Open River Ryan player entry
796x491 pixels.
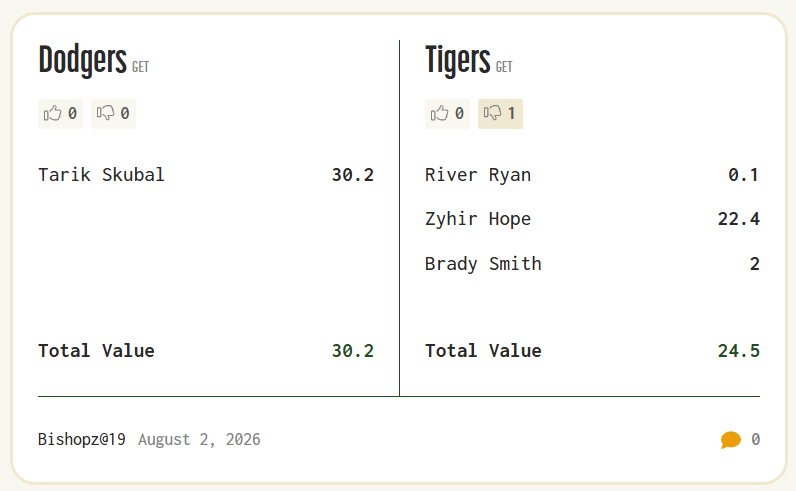[x=478, y=175]
